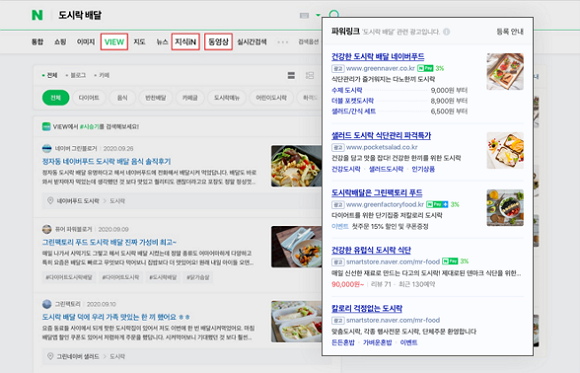580x373 pixels.
Task: Switch to the thumbnail card view icon
Action: coord(310,75)
